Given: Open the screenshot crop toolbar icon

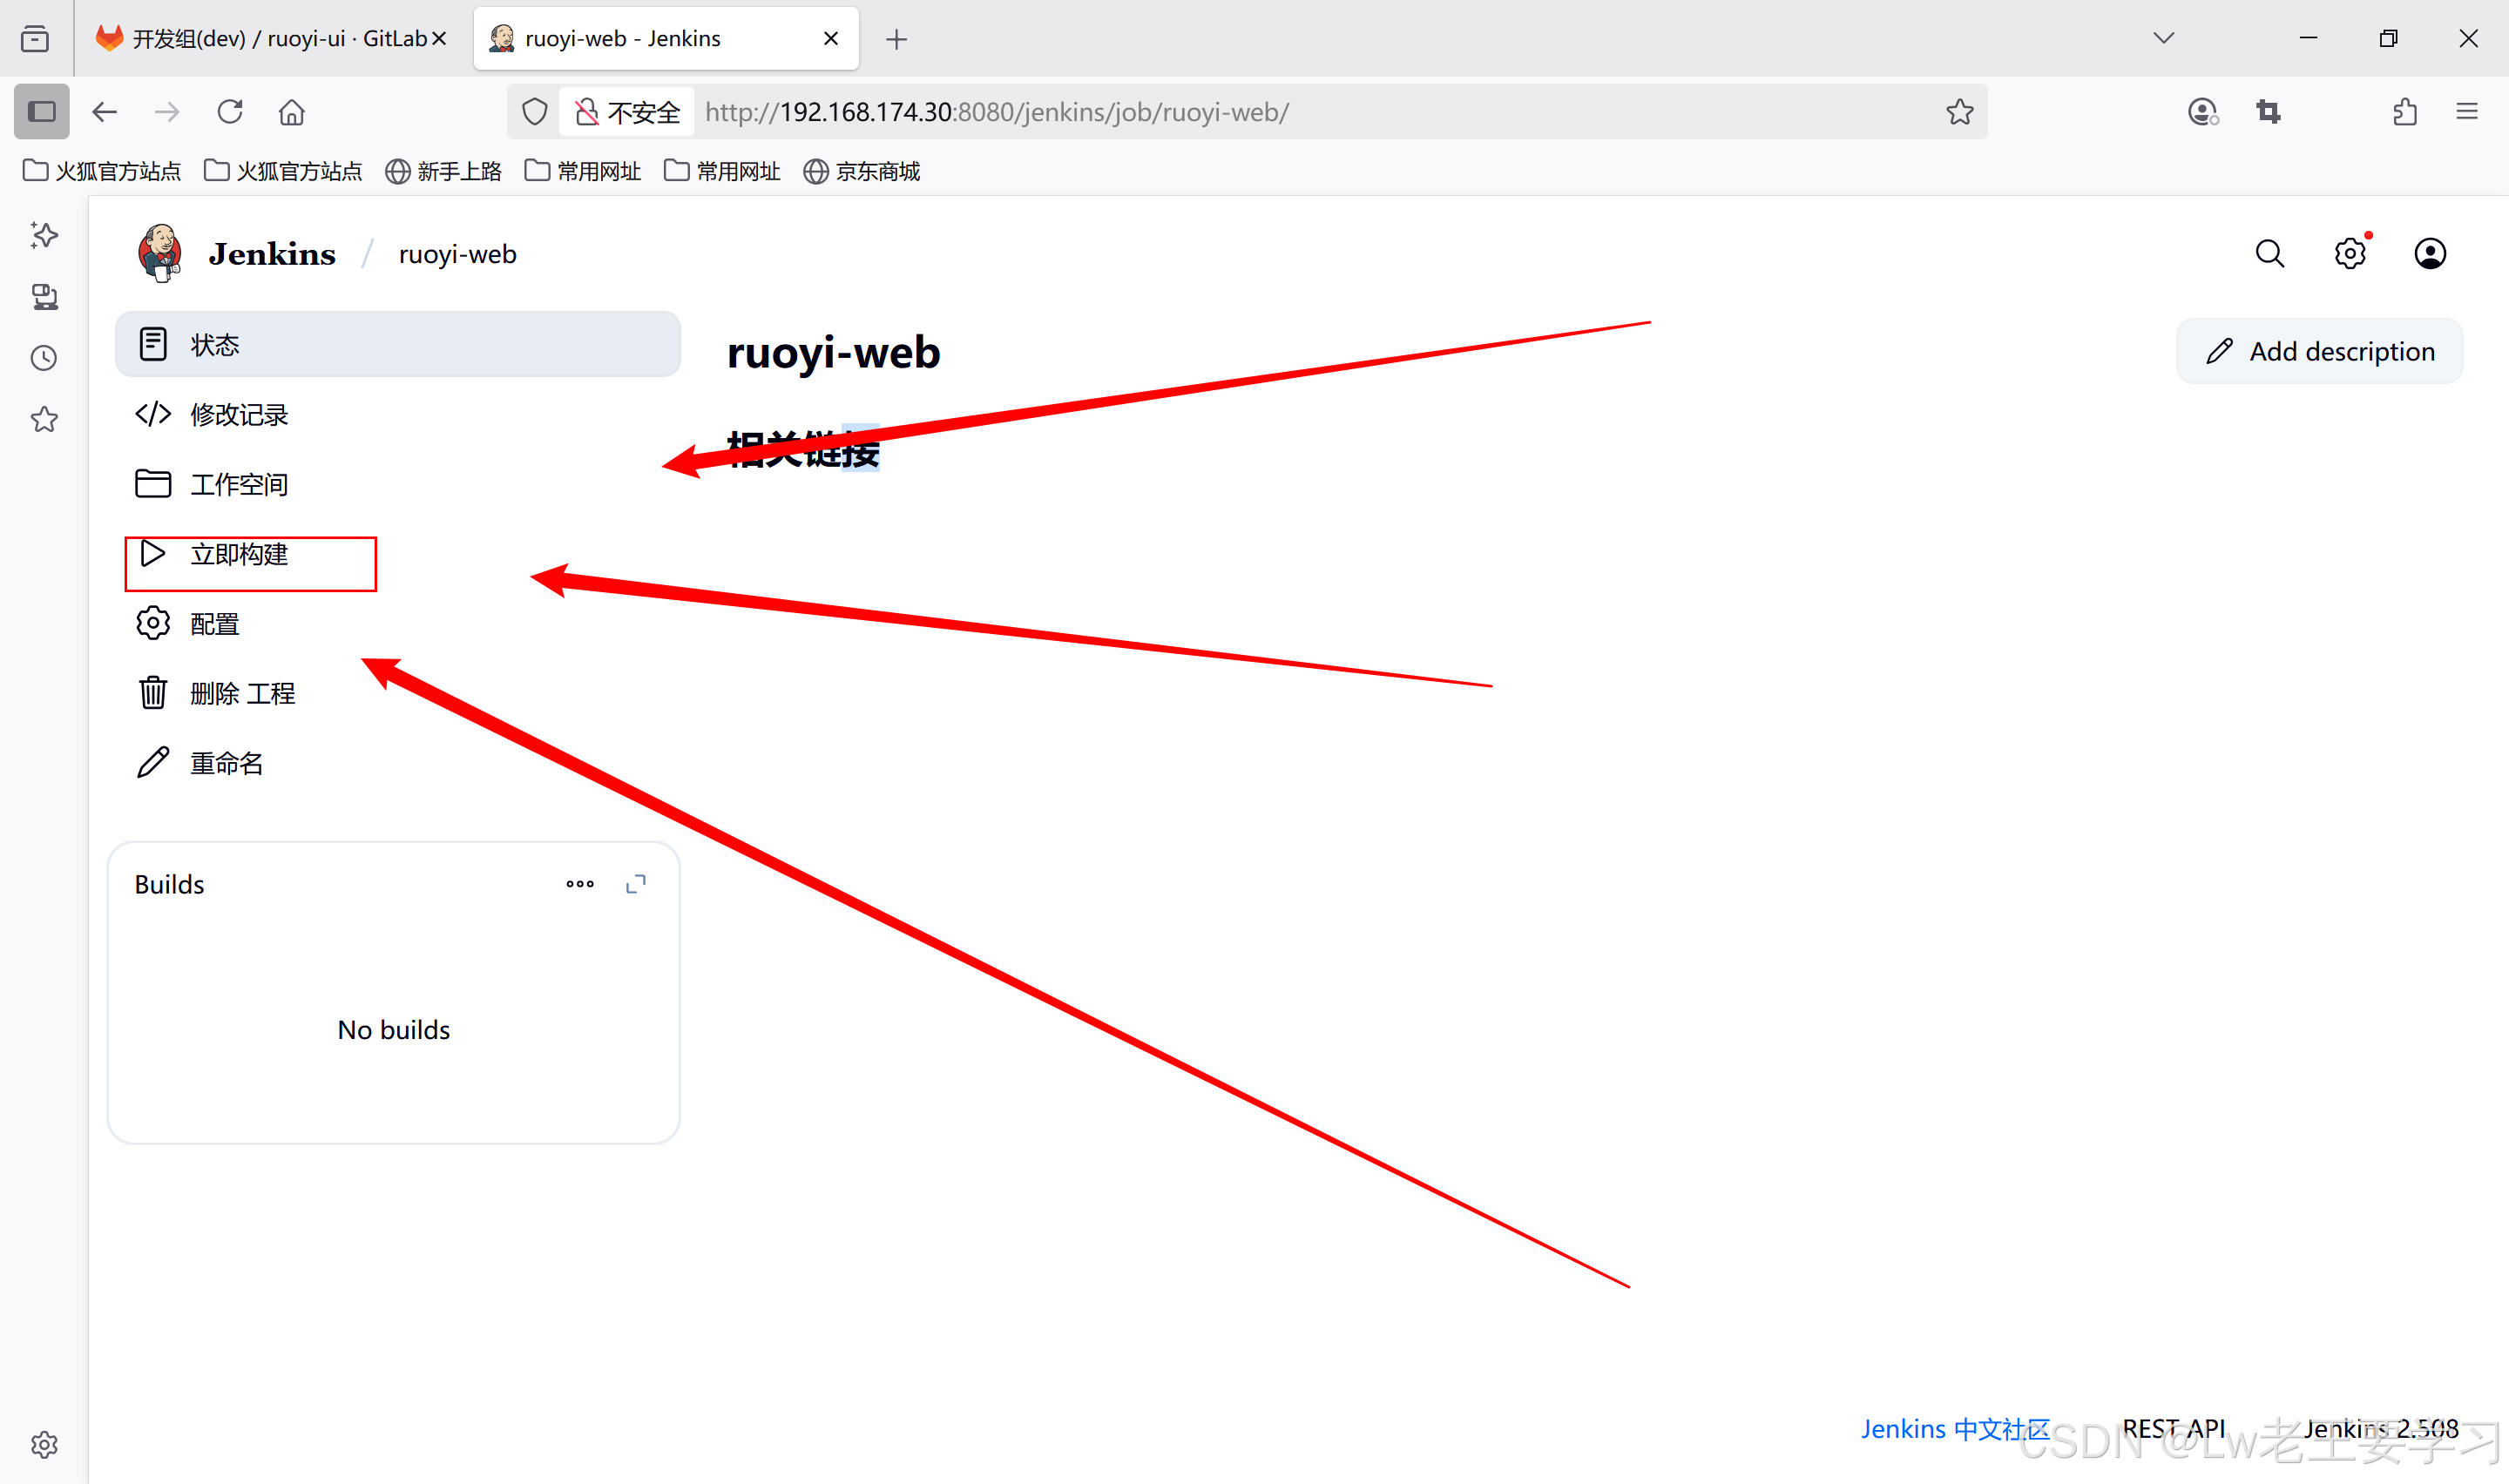Looking at the screenshot, I should pos(2268,112).
